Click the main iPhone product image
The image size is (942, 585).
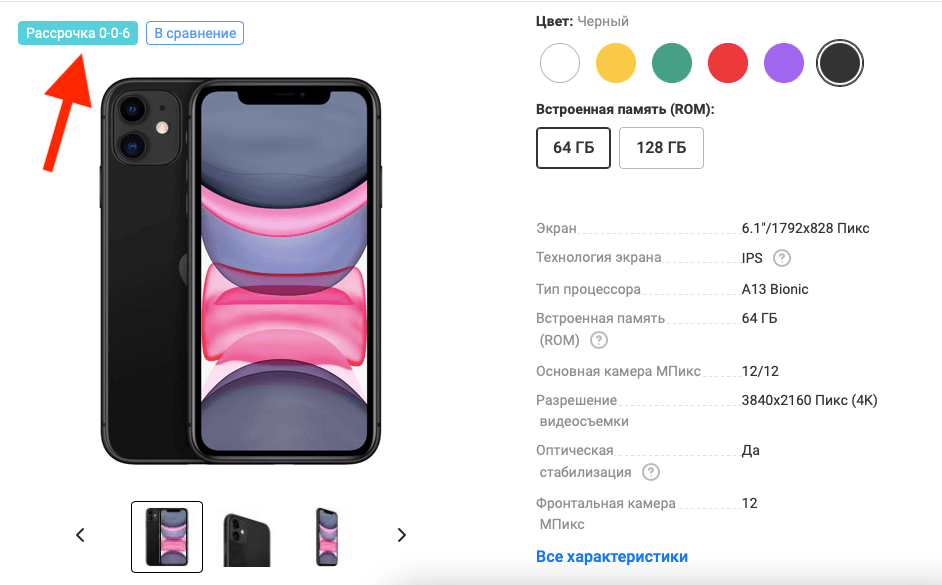coord(240,270)
